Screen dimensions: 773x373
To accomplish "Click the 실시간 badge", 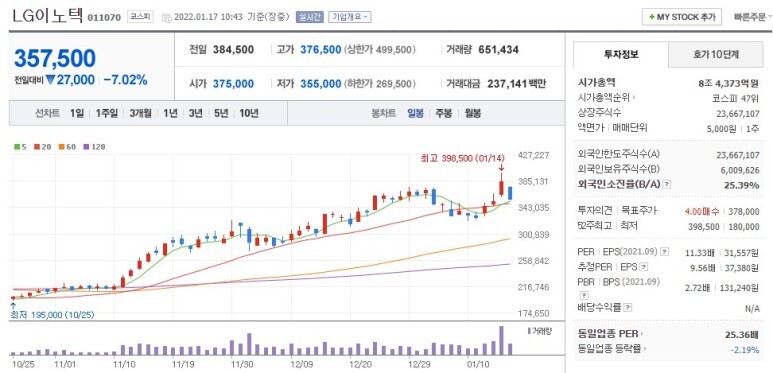I will [310, 17].
